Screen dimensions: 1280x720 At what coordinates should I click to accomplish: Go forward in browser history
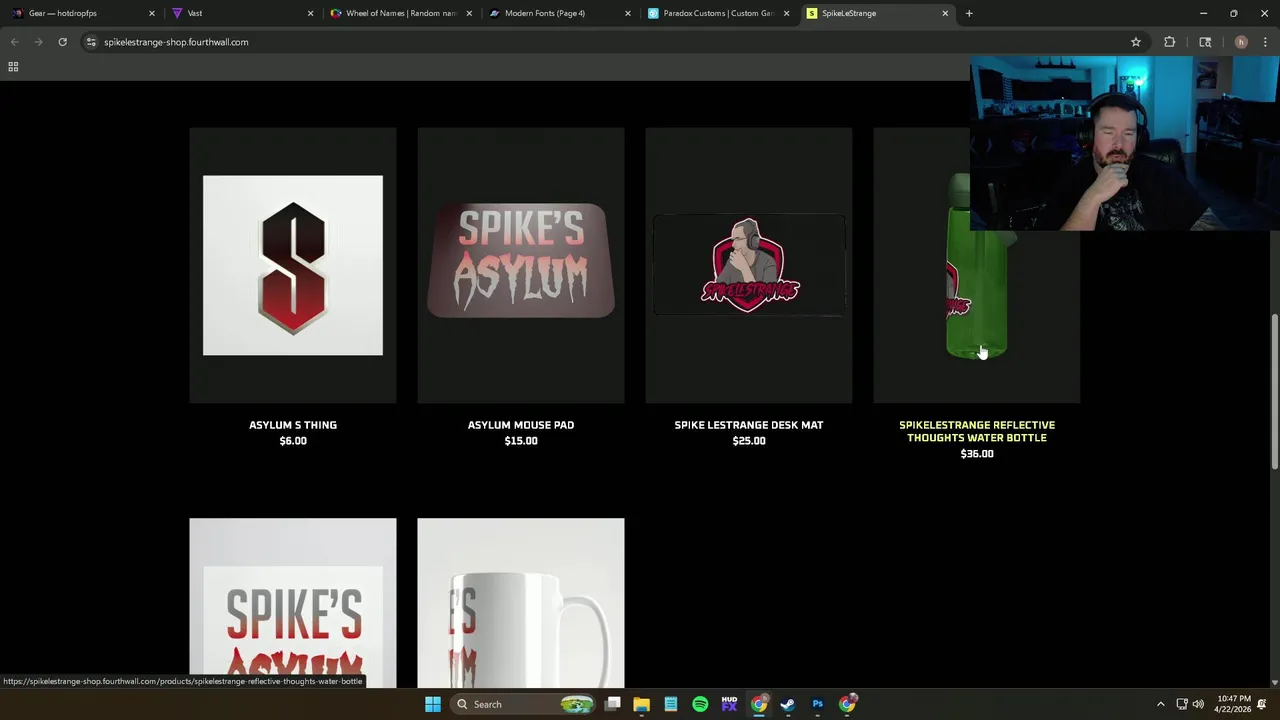[38, 42]
